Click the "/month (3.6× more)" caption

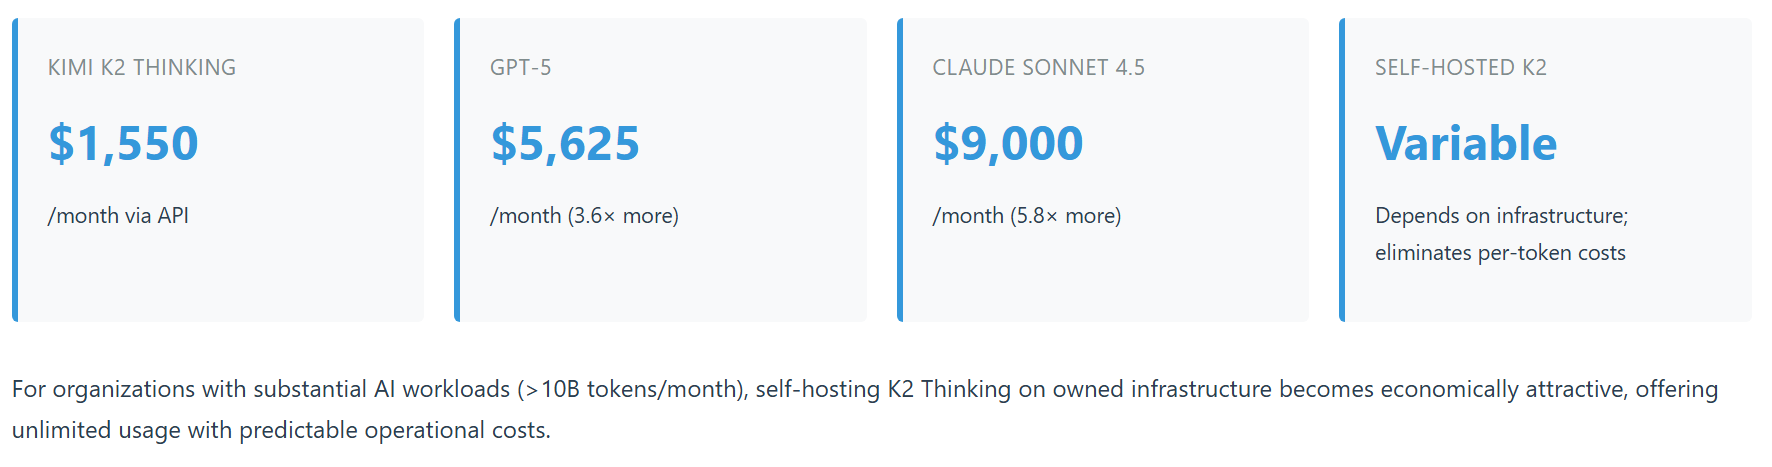coord(584,216)
